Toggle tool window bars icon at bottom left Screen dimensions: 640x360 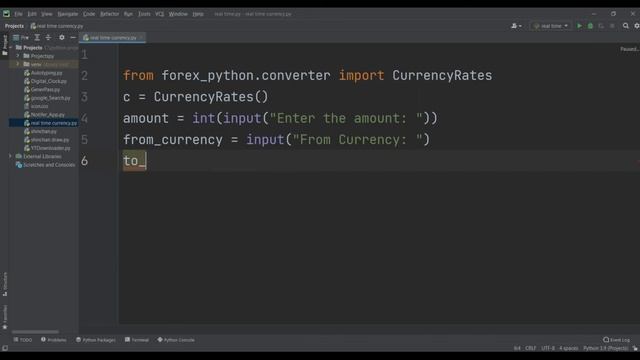click(x=4, y=348)
